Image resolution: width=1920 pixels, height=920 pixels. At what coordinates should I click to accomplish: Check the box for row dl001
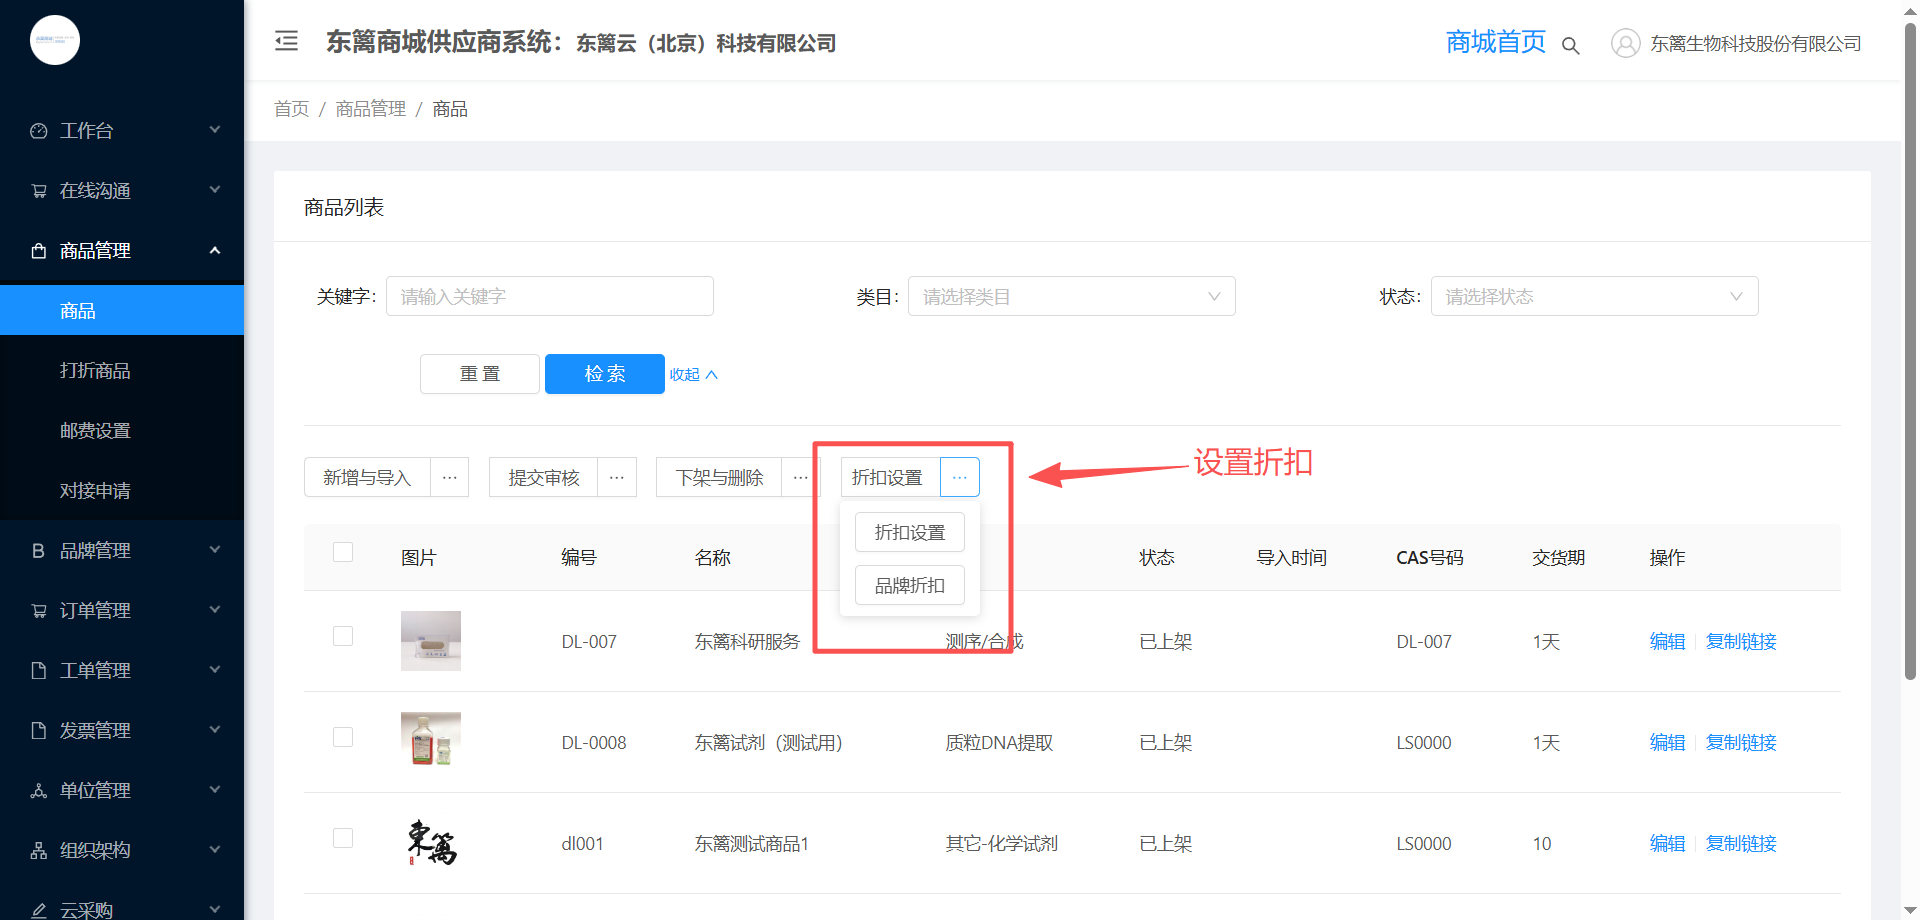(343, 838)
